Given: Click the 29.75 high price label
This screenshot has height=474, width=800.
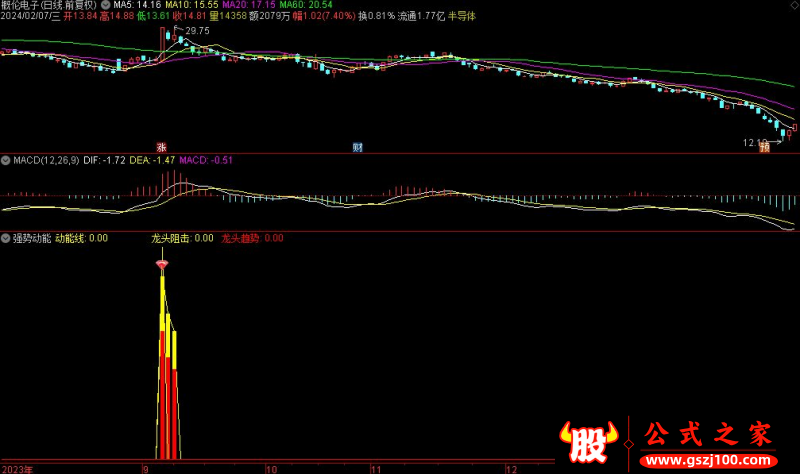Looking at the screenshot, I should (197, 32).
